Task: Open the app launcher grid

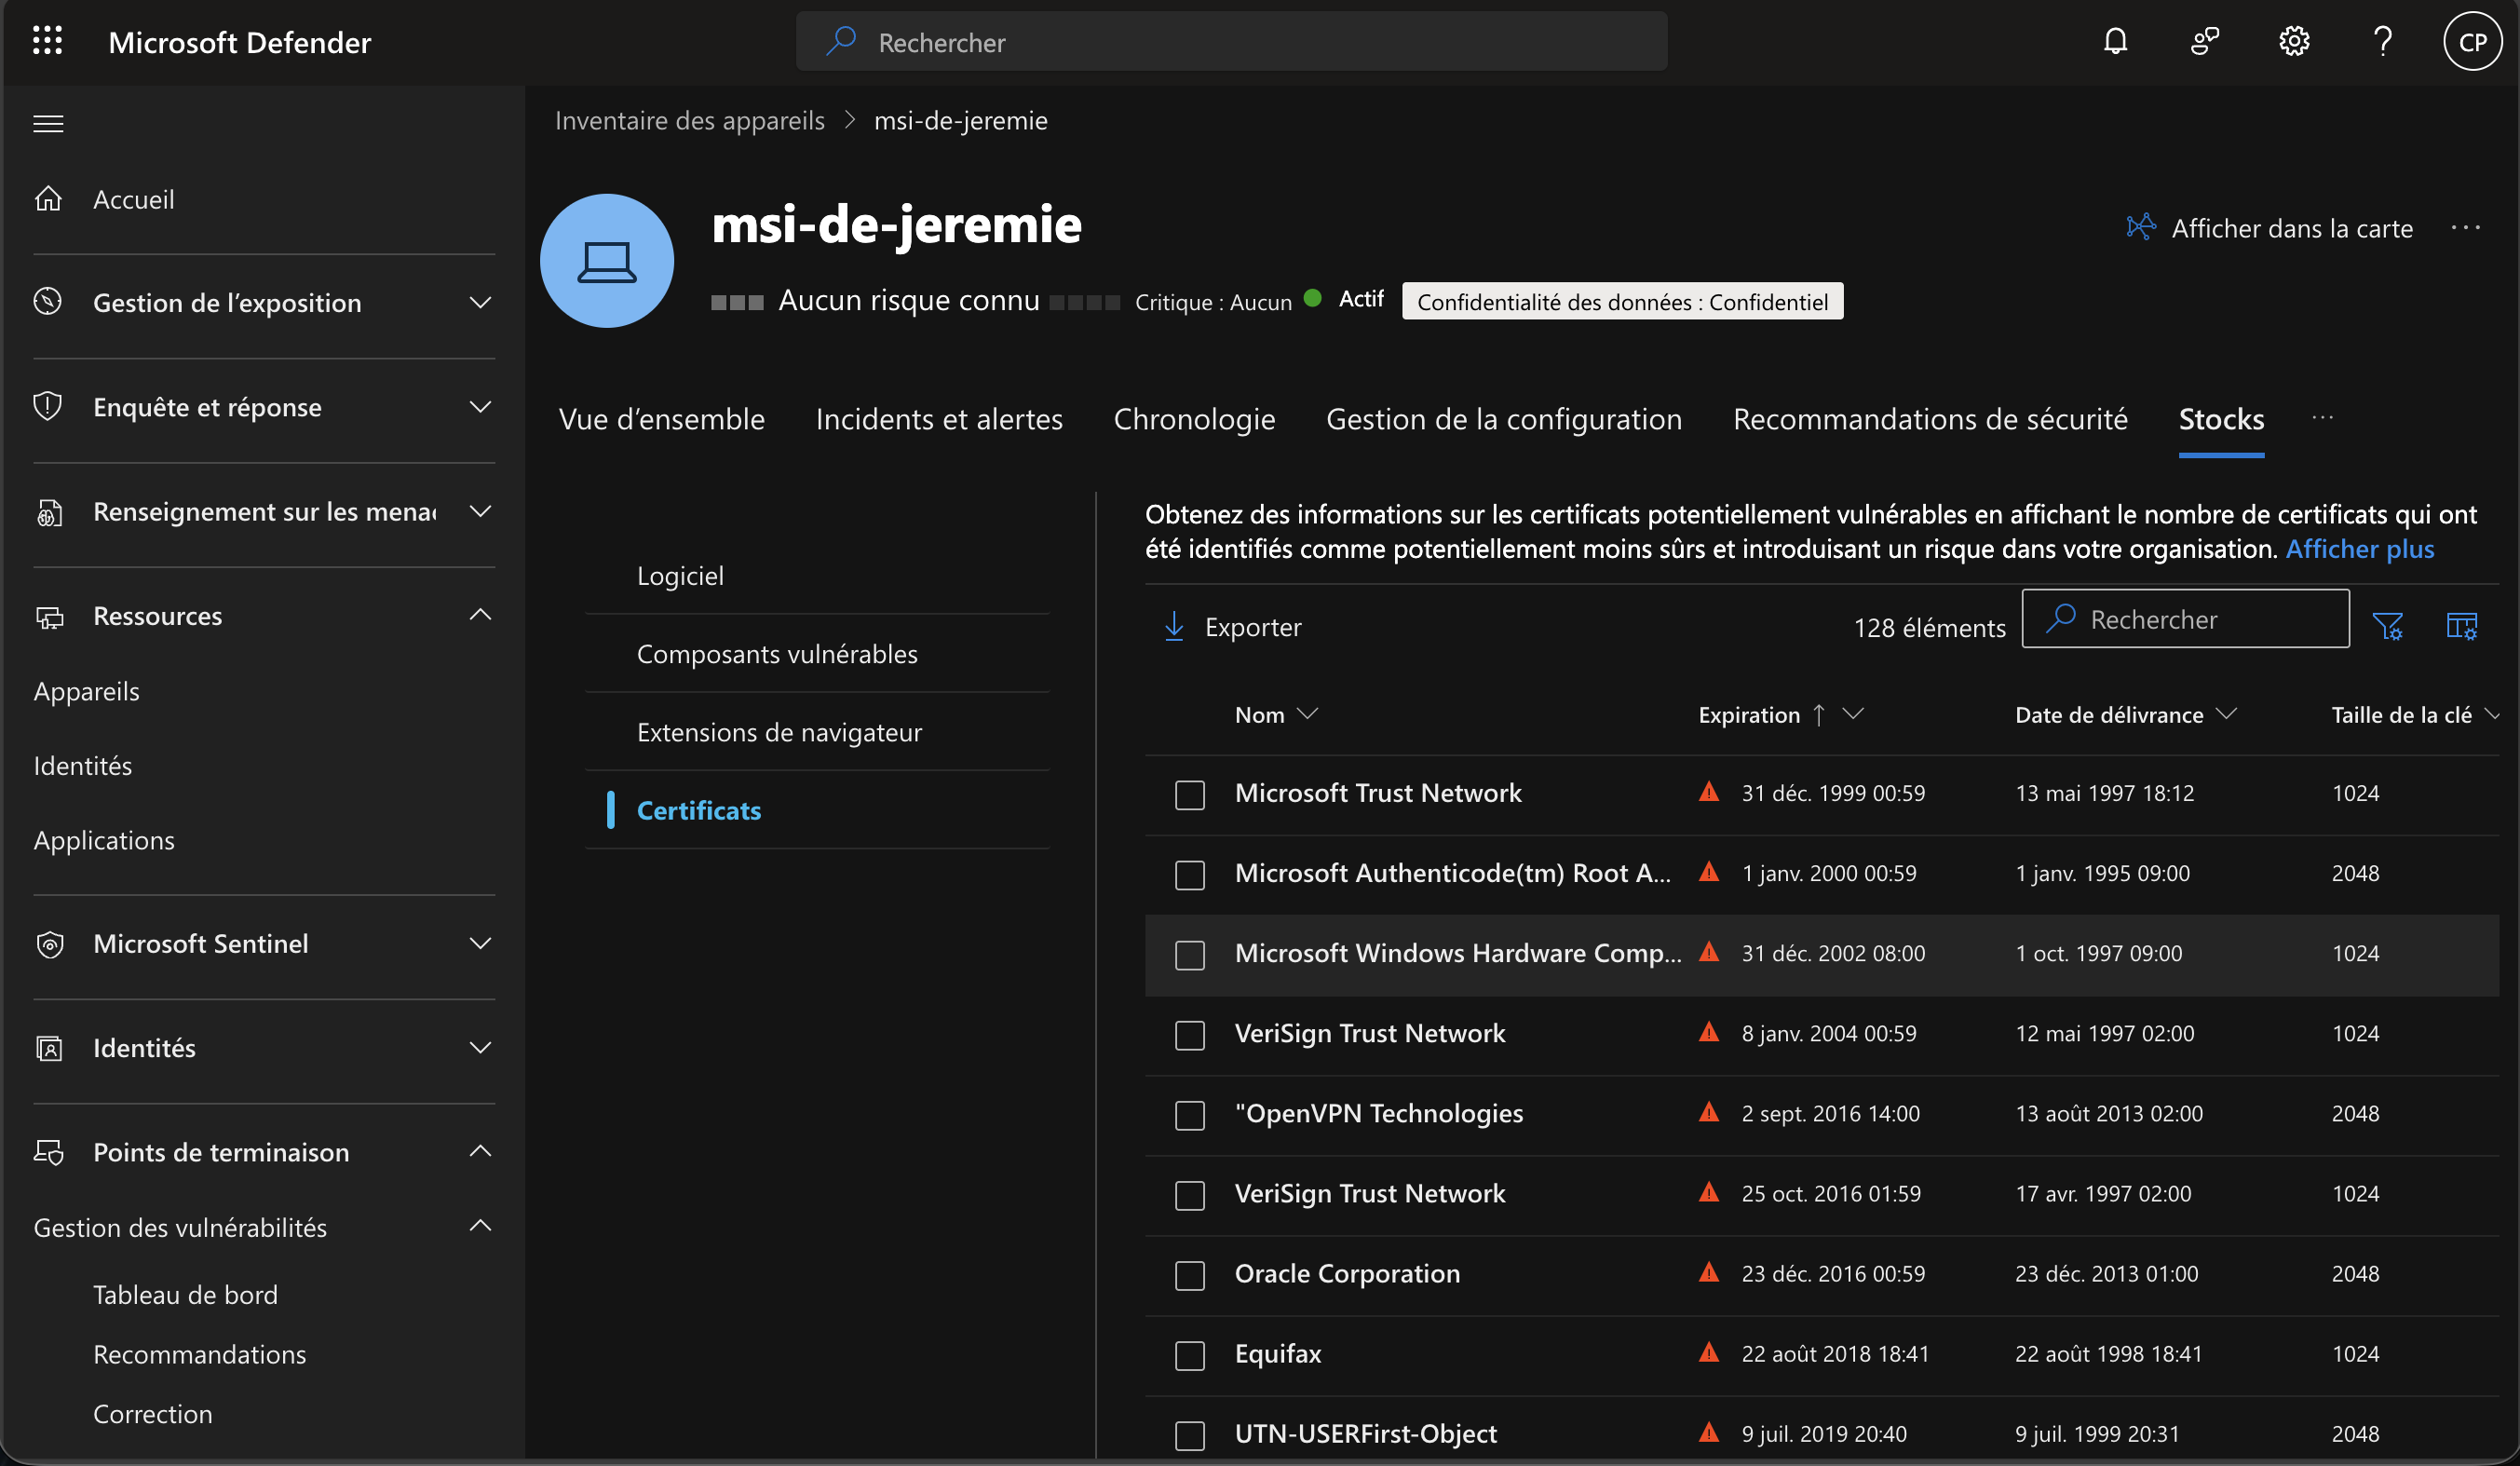Action: click(x=47, y=41)
